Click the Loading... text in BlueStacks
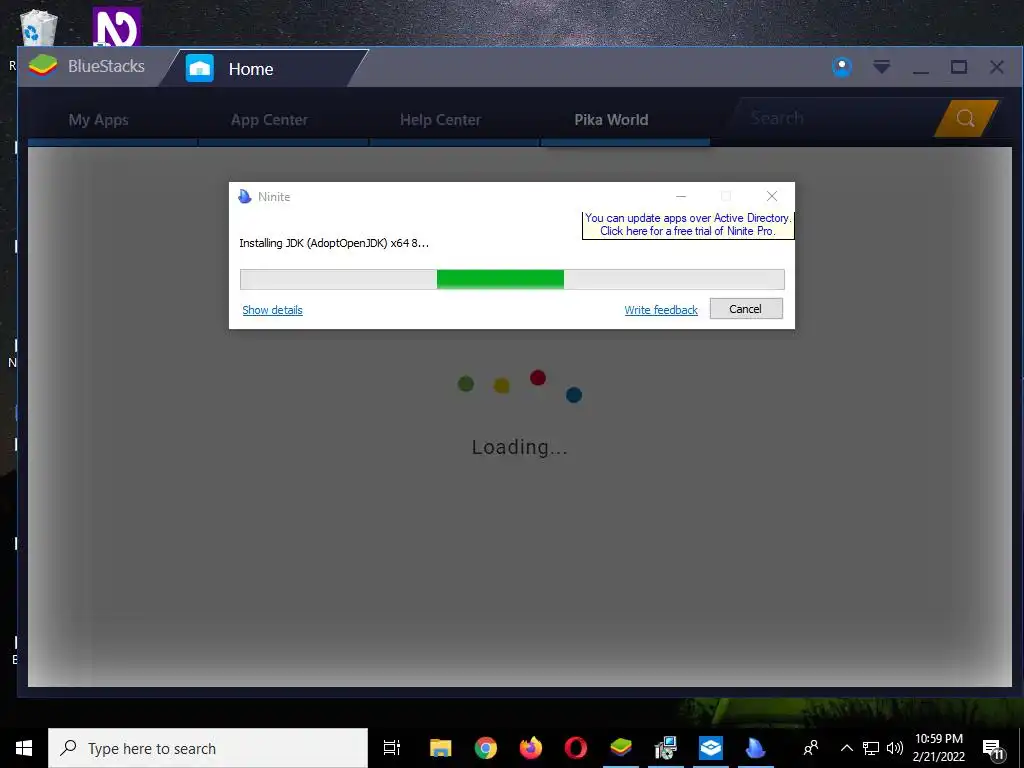The height and width of the screenshot is (768, 1024). [x=520, y=447]
